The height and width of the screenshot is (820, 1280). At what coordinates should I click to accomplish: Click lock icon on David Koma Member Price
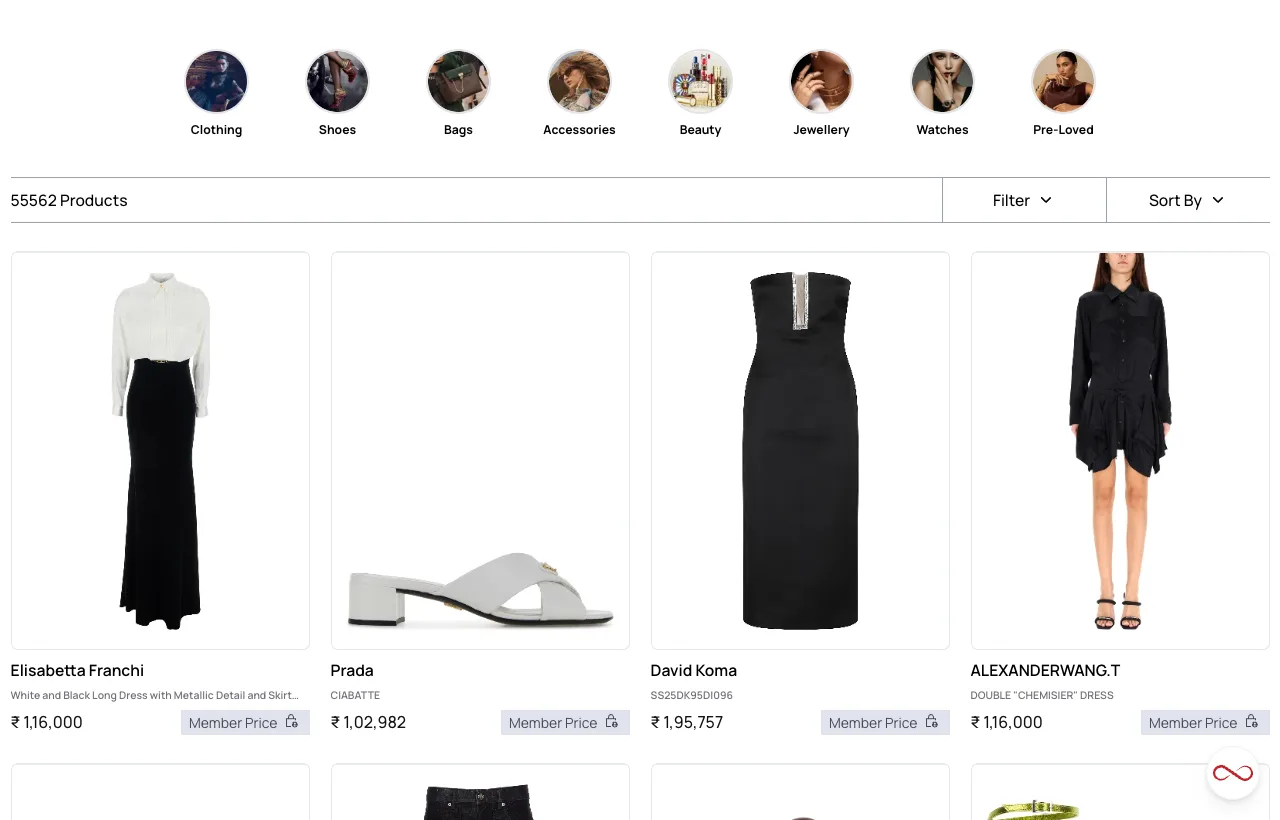[932, 722]
